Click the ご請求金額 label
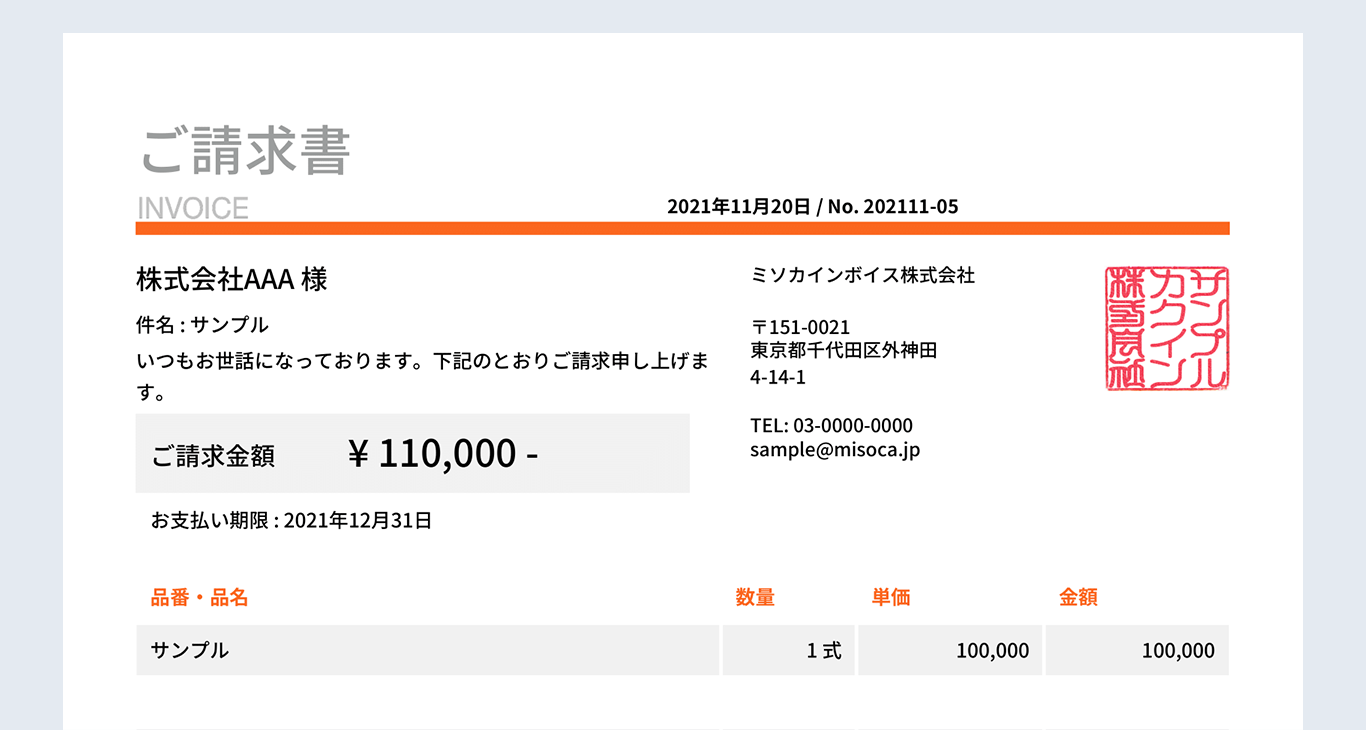Screen dimensions: 1366x730 pyautogui.click(x=213, y=455)
